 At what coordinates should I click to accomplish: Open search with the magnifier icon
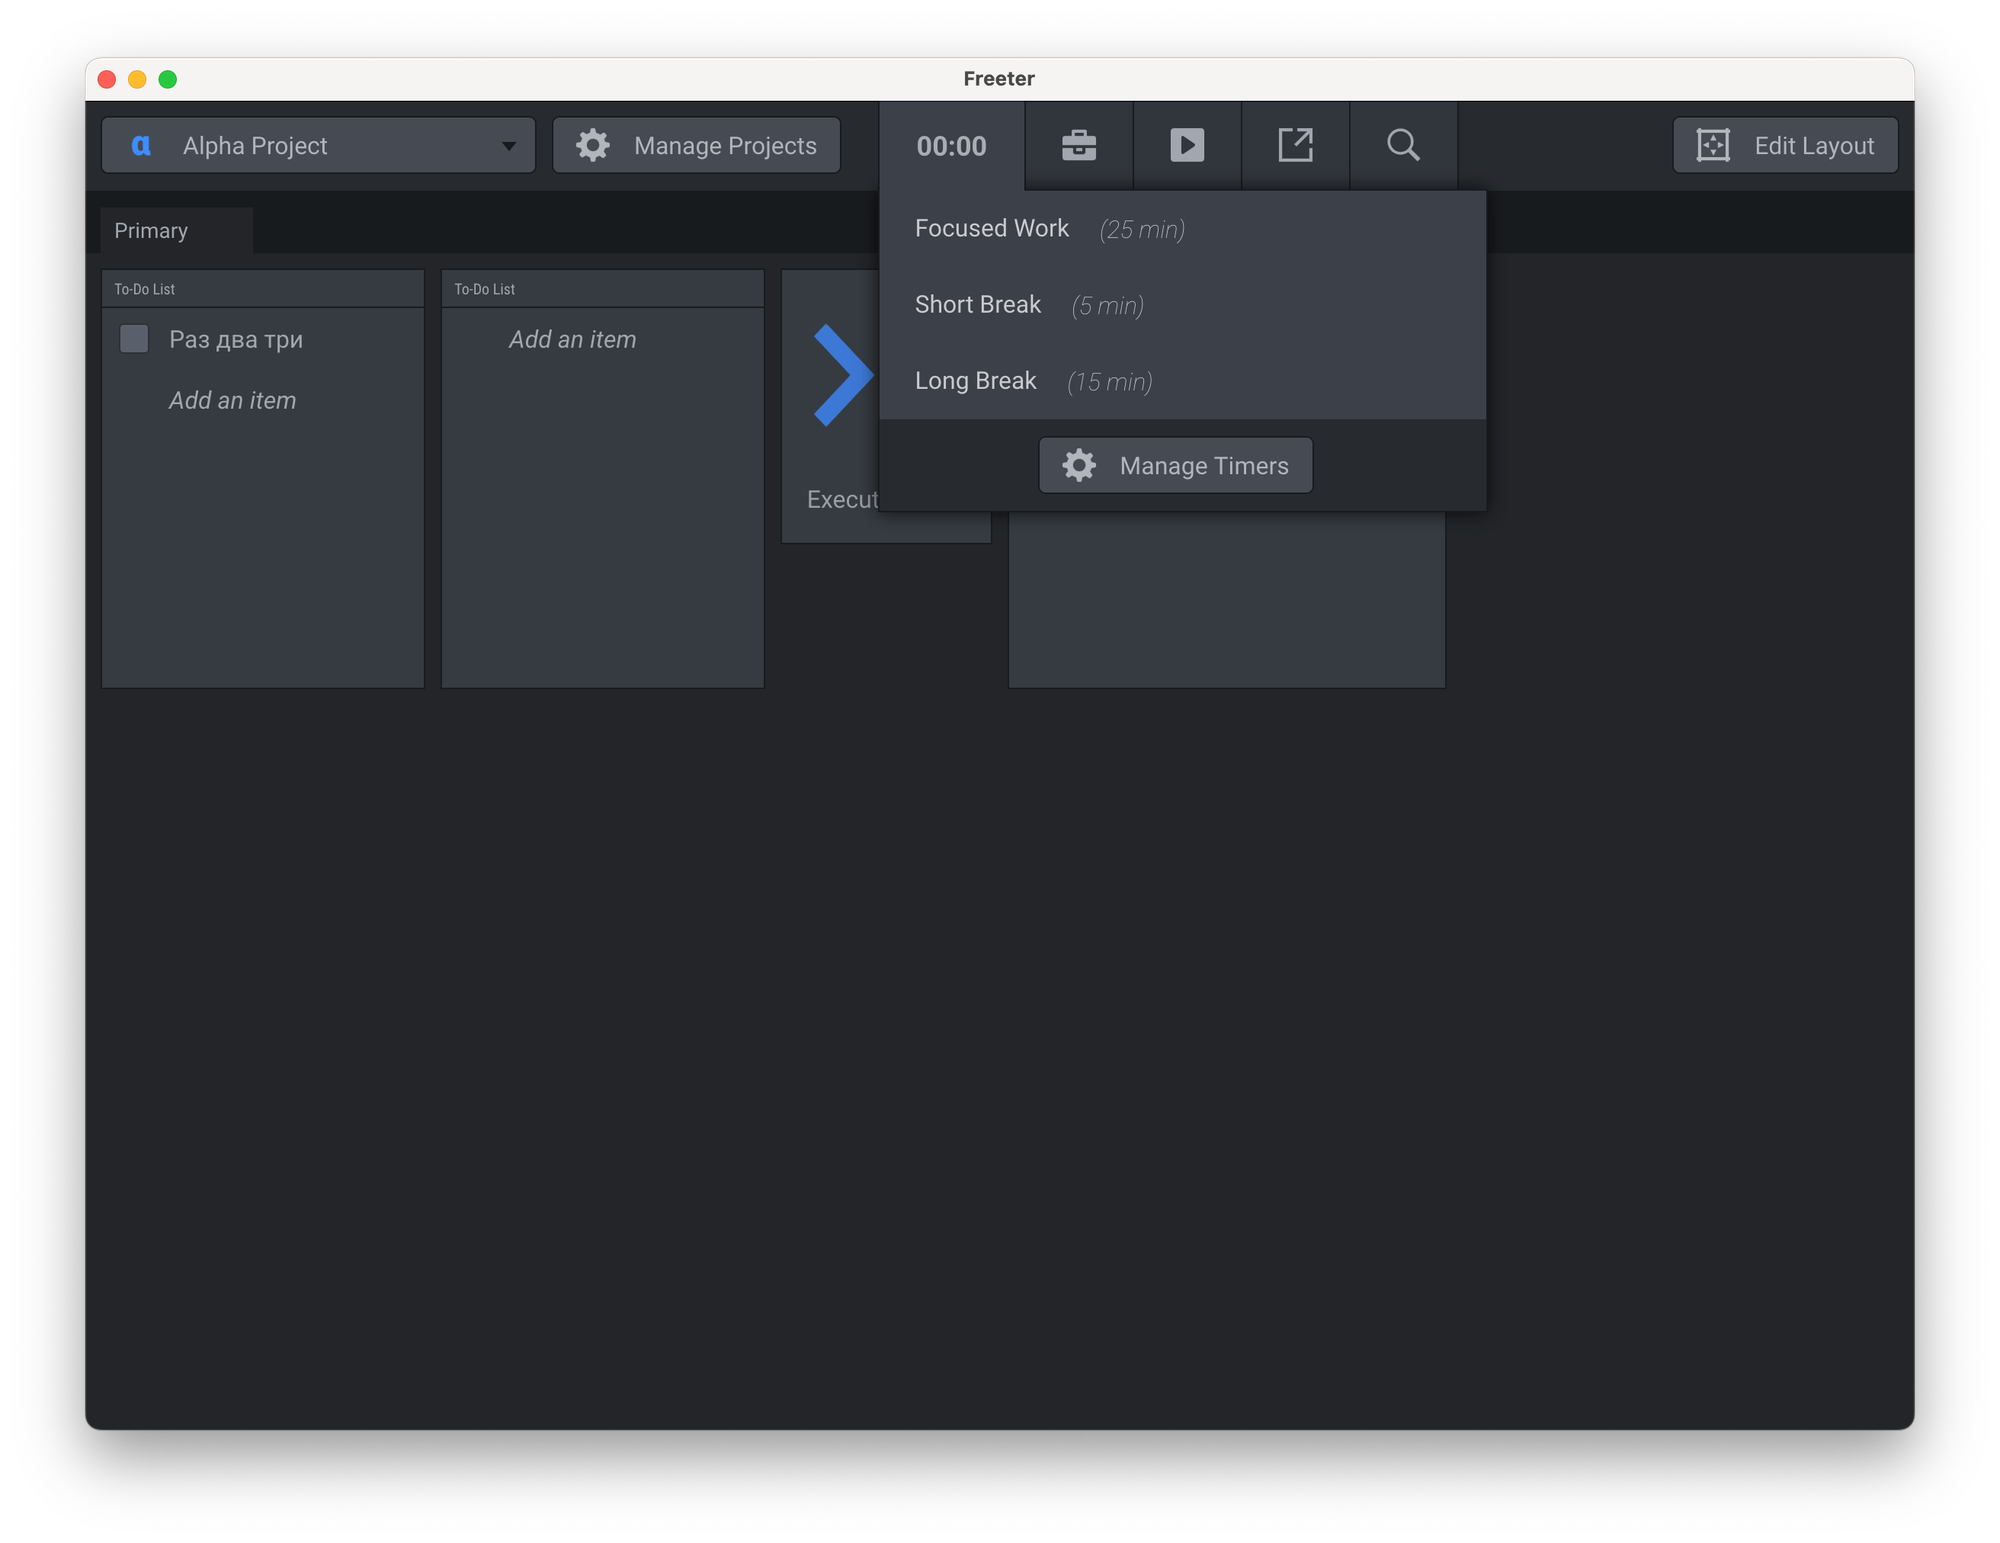pyautogui.click(x=1403, y=146)
